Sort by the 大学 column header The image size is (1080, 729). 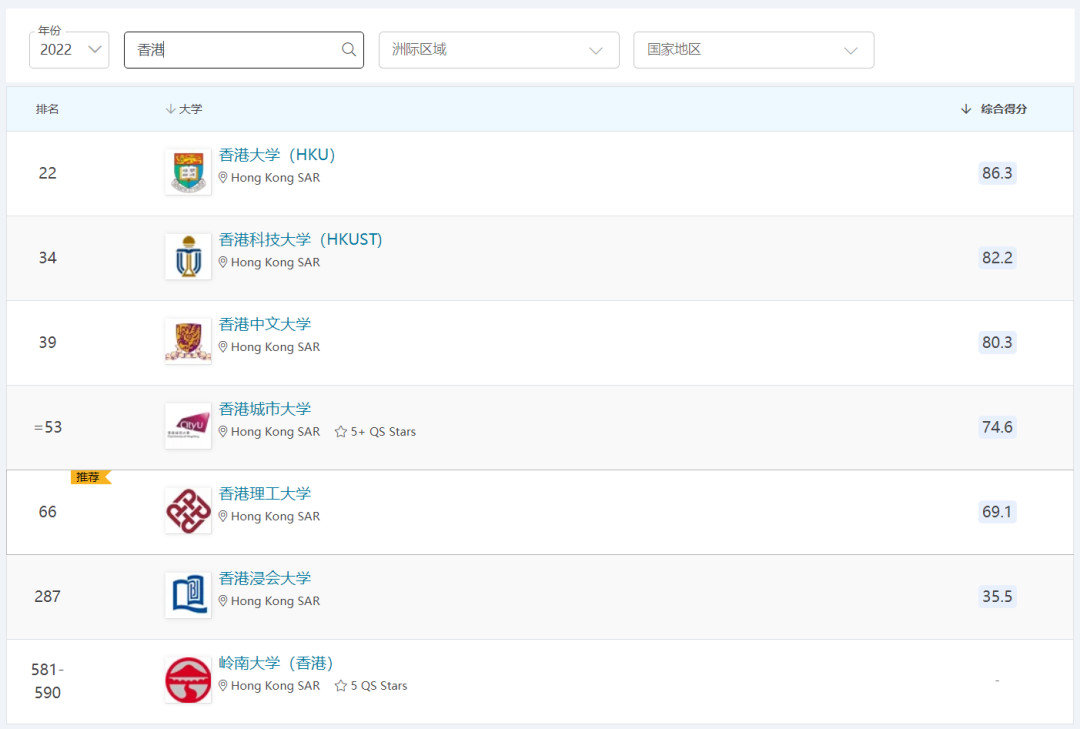point(190,109)
